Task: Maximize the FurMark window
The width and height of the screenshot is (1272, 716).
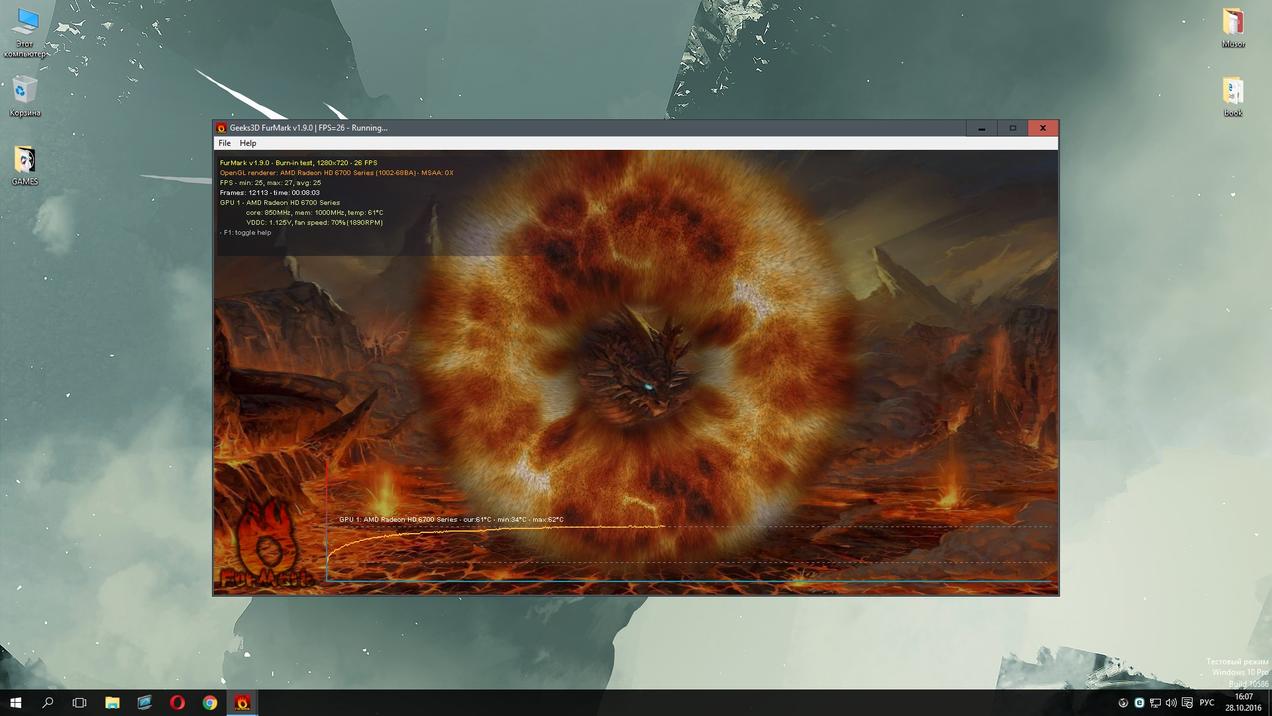Action: (x=1012, y=128)
